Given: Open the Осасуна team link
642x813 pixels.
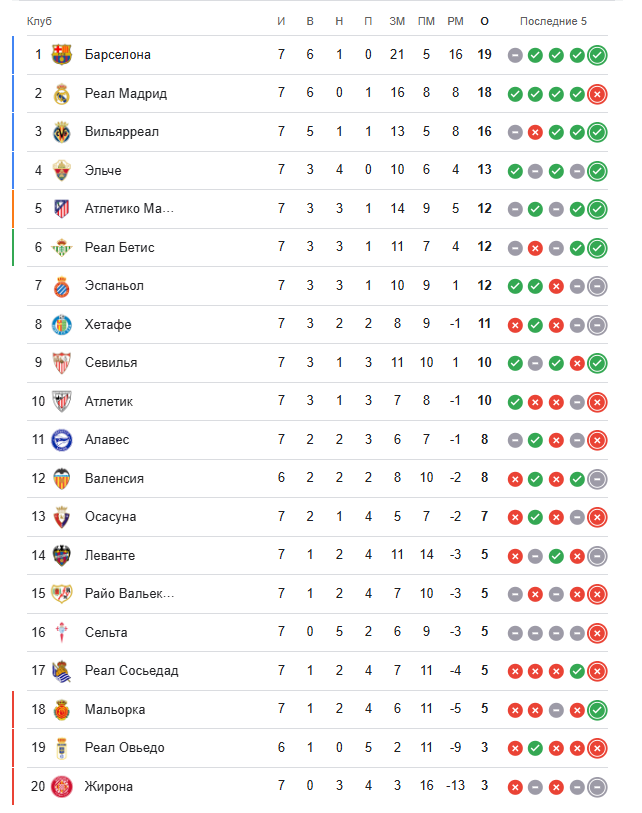Looking at the screenshot, I should coord(110,517).
